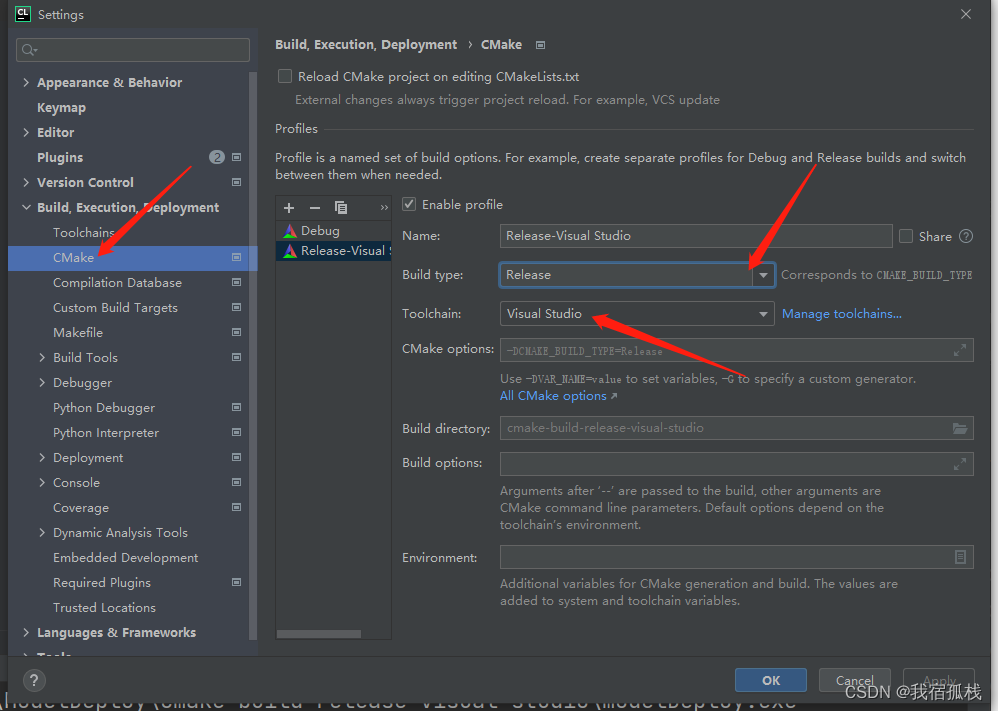Select the Debug profile
This screenshot has width=998, height=711.
click(334, 230)
